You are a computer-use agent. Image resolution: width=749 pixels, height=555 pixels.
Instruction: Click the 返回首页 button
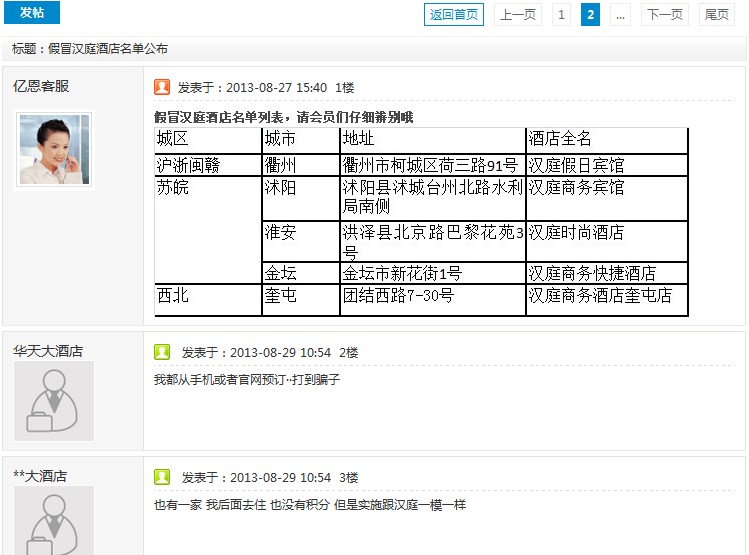pos(453,14)
